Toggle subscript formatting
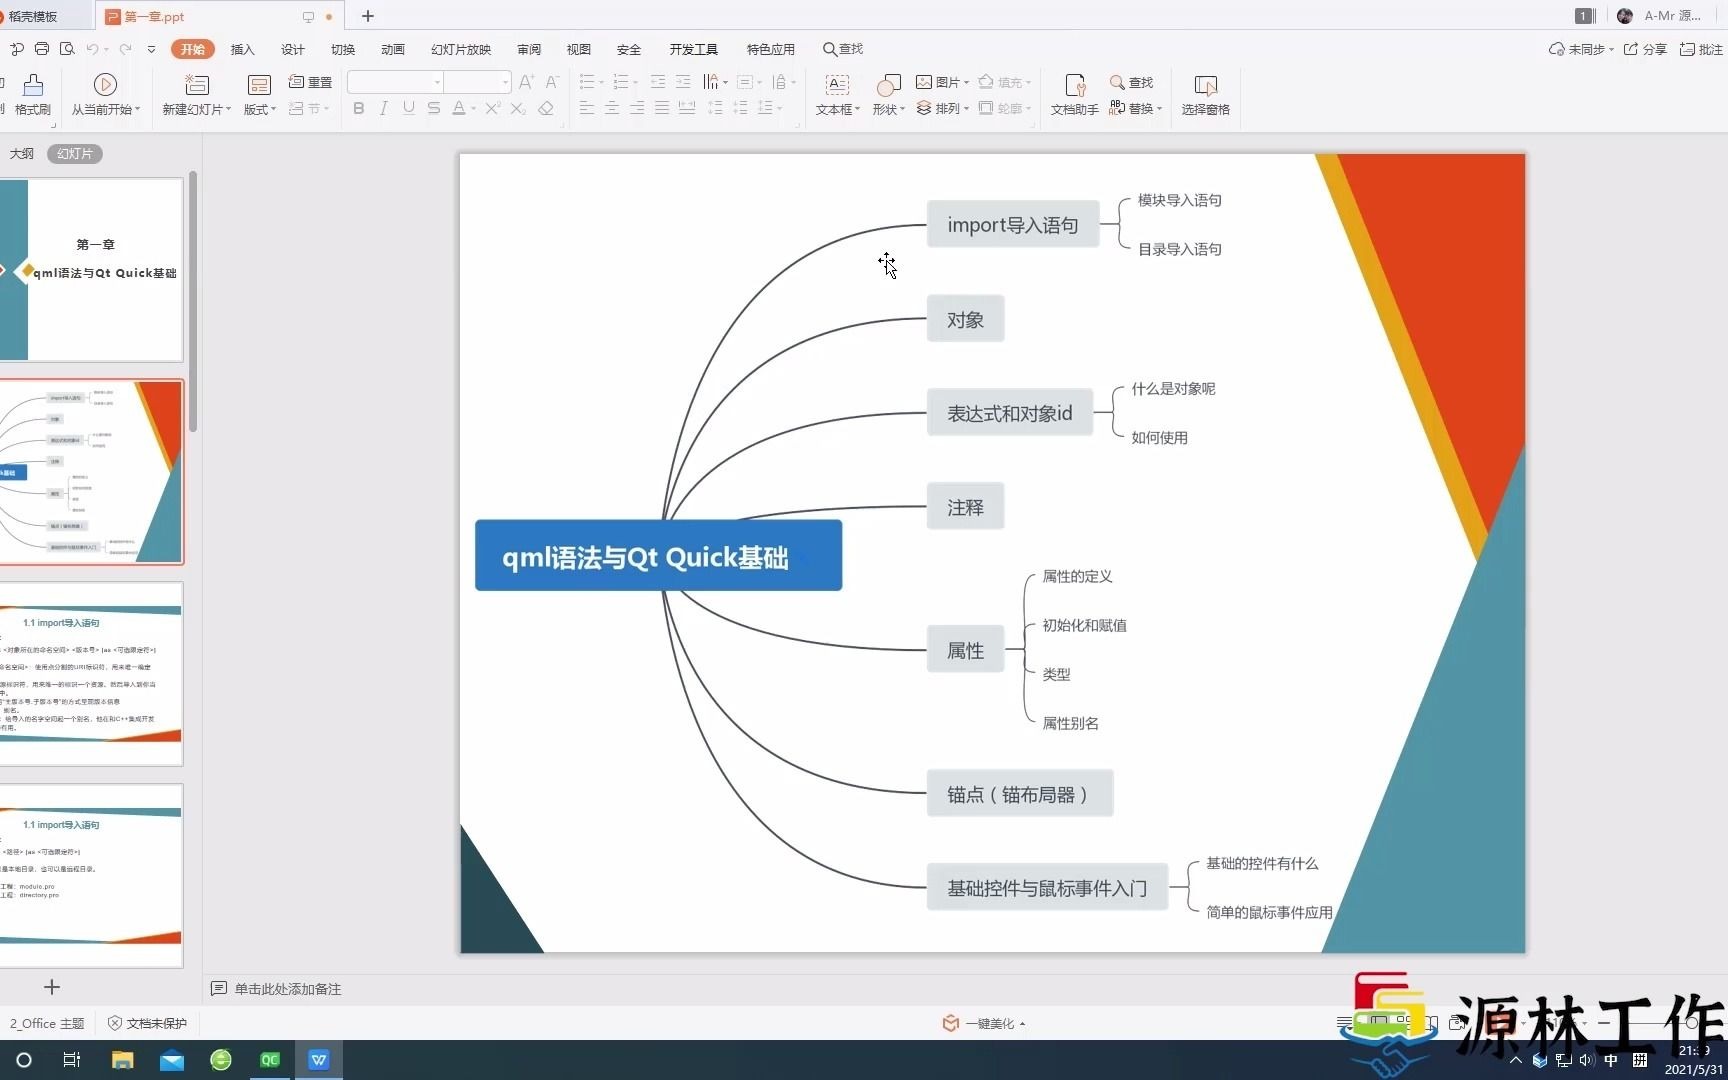This screenshot has width=1728, height=1080. (518, 108)
